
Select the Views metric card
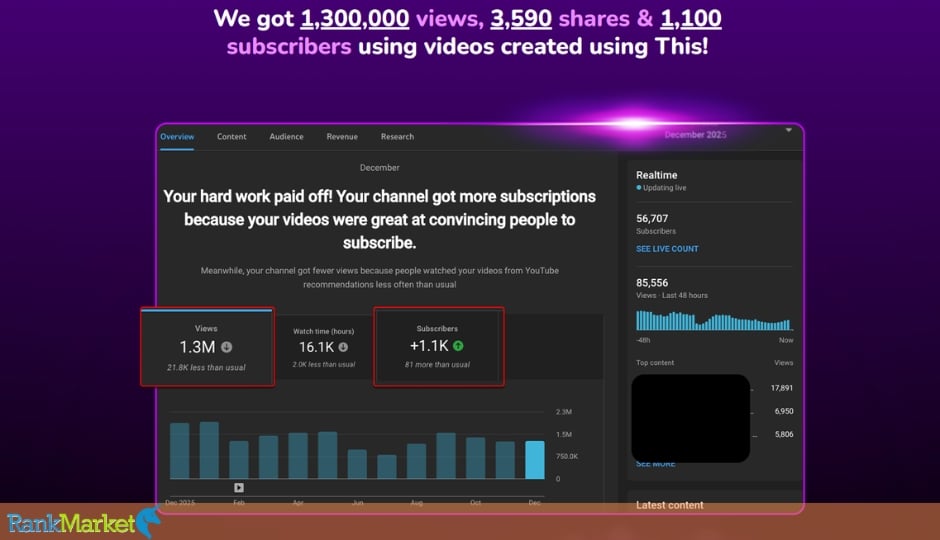(207, 347)
